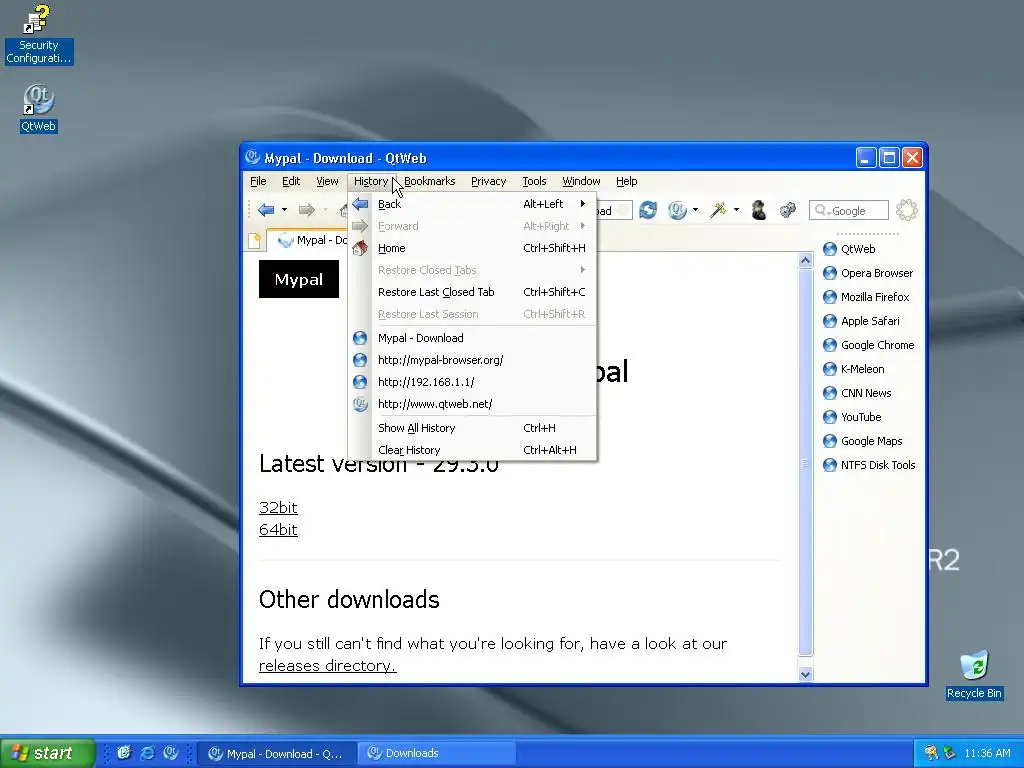Open the NTFS Disk Tools sidebar bookmark
Image resolution: width=1024 pixels, height=768 pixels.
click(x=869, y=465)
